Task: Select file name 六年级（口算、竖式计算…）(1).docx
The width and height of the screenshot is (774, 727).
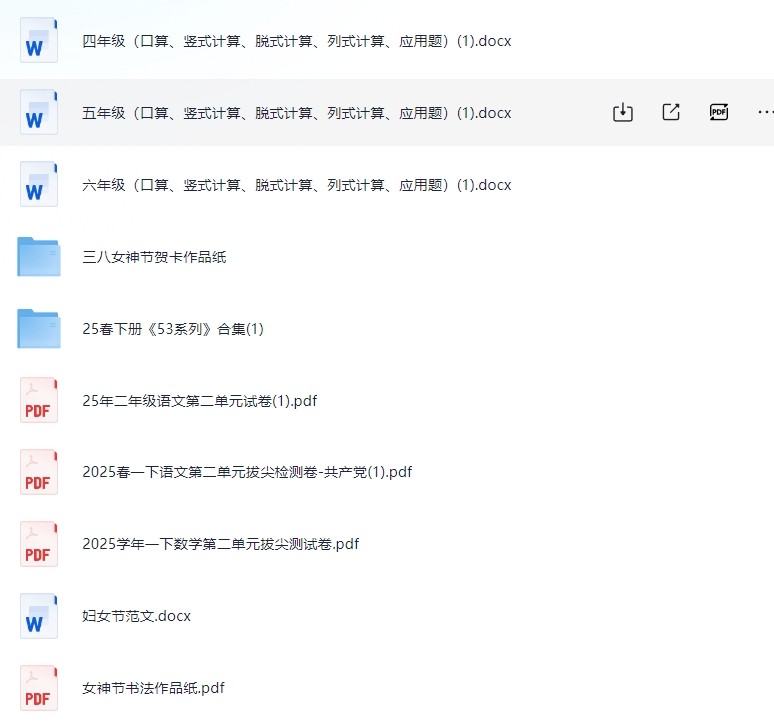Action: click(x=297, y=185)
